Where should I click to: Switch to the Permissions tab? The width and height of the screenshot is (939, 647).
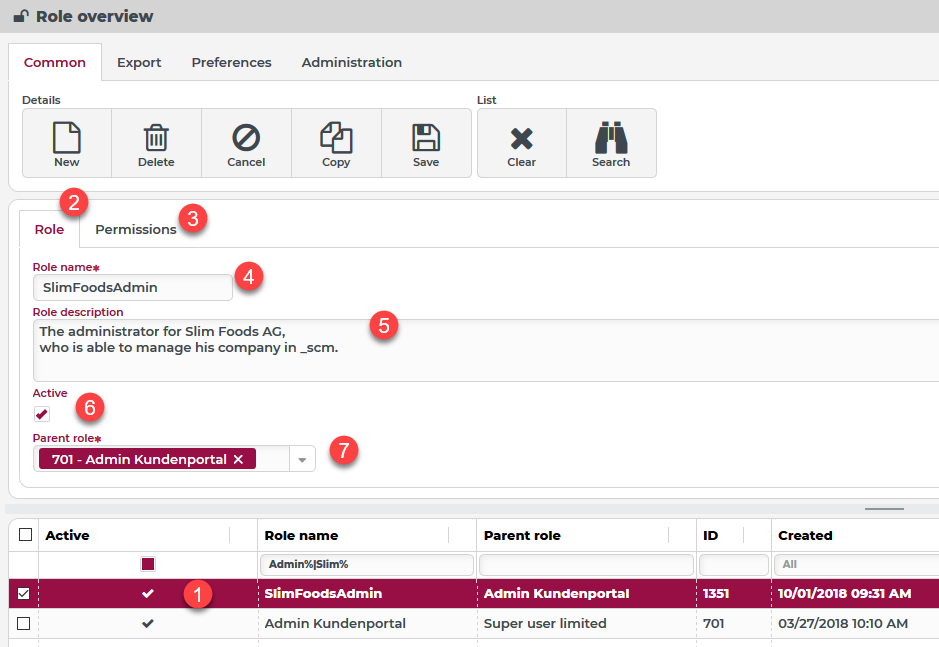(135, 229)
